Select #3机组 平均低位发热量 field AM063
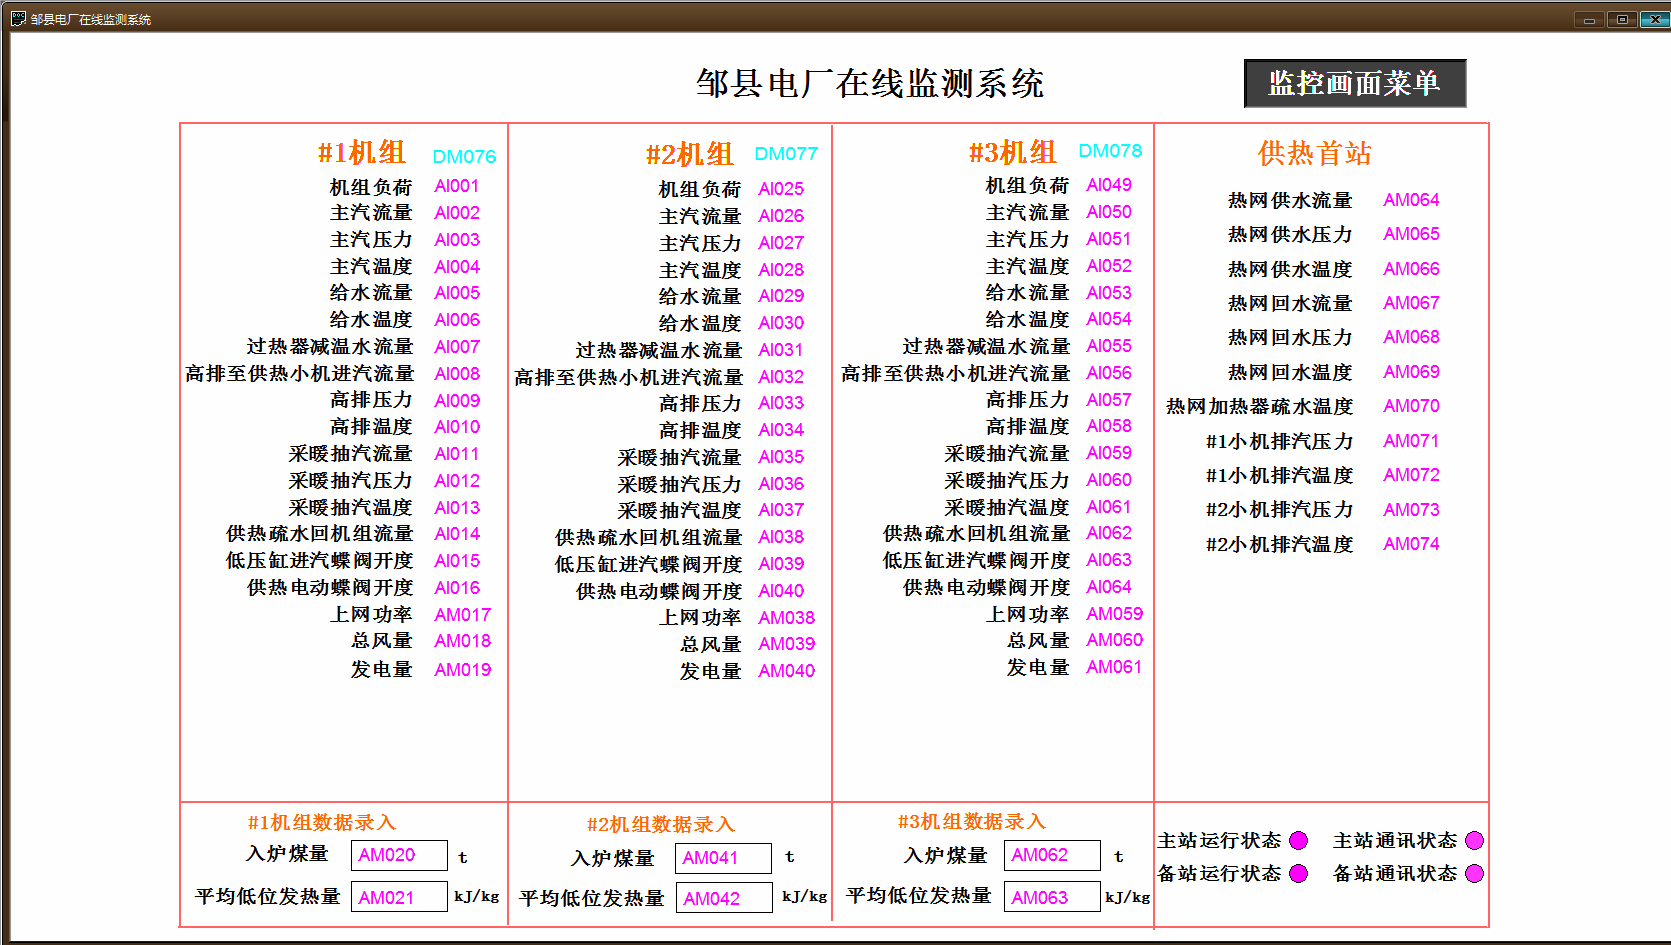Image resolution: width=1671 pixels, height=945 pixels. click(1052, 897)
